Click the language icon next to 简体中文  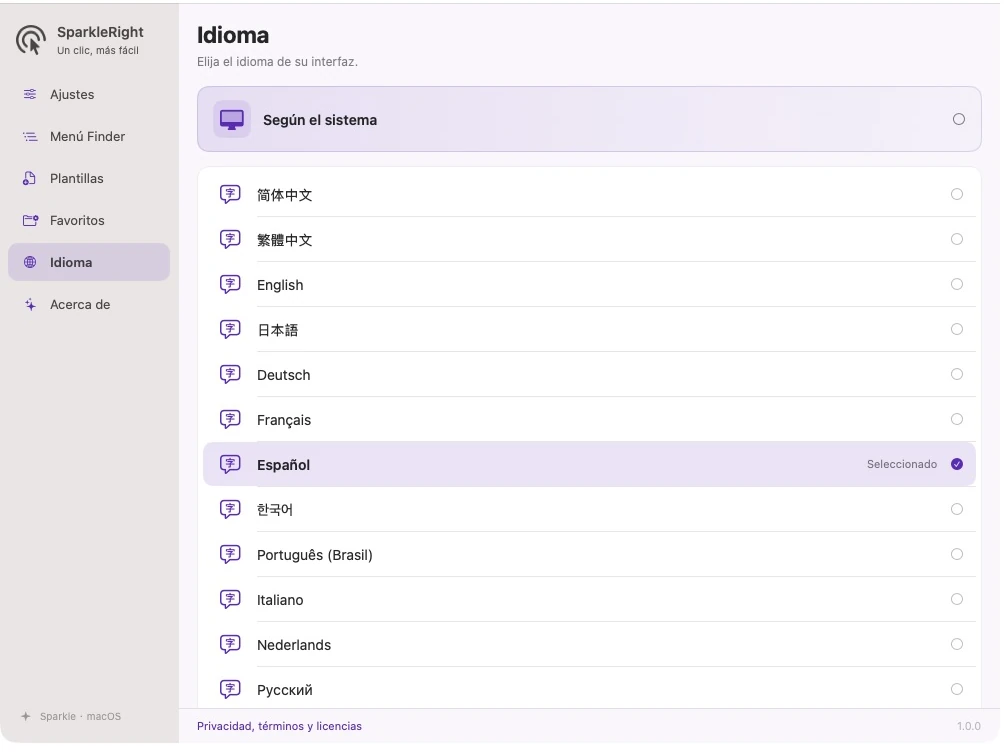click(x=230, y=194)
